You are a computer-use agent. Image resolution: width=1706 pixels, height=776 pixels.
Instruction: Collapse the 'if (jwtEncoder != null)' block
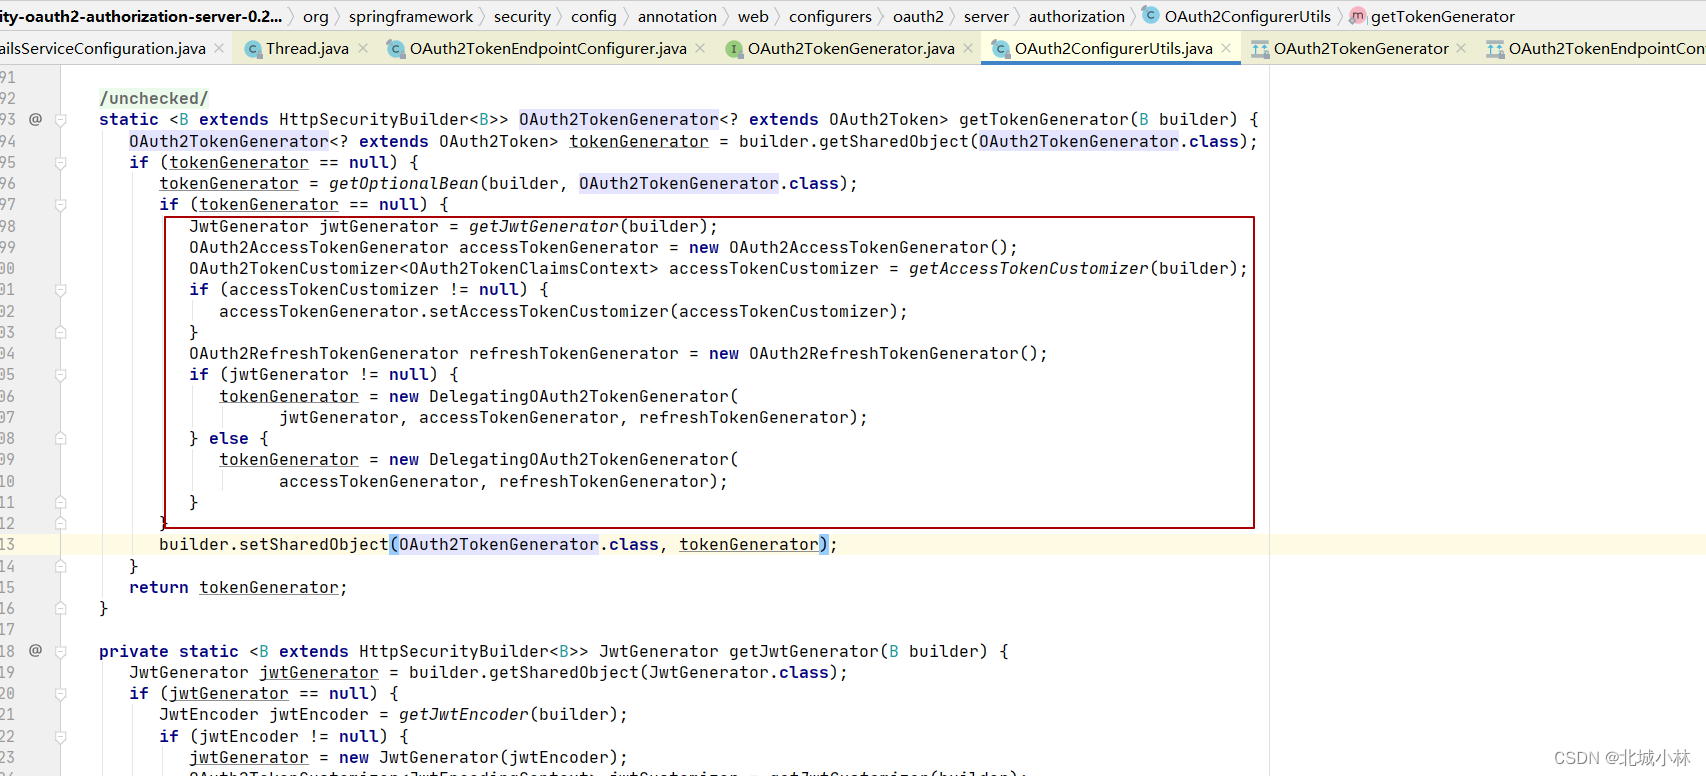[61, 737]
